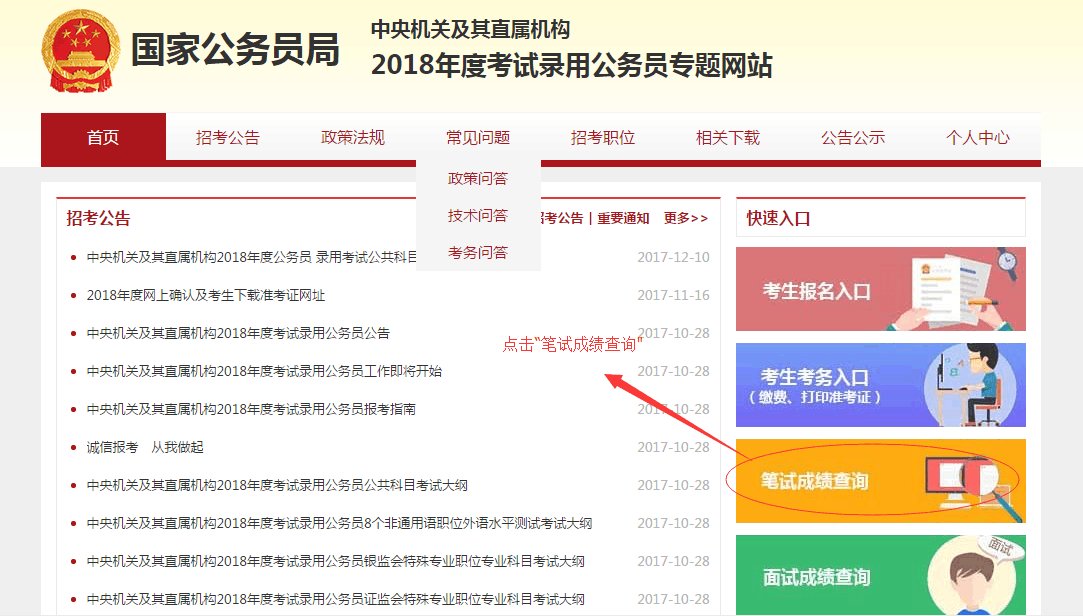1083x616 pixels.
Task: Open the 招考公告 menu item
Action: [227, 138]
